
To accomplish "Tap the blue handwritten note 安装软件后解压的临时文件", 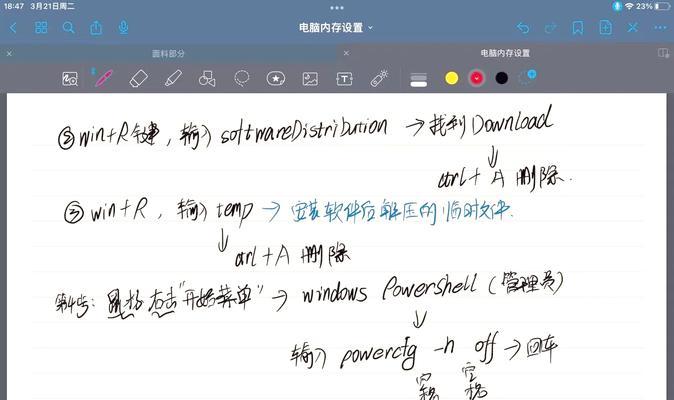I will tap(402, 211).
